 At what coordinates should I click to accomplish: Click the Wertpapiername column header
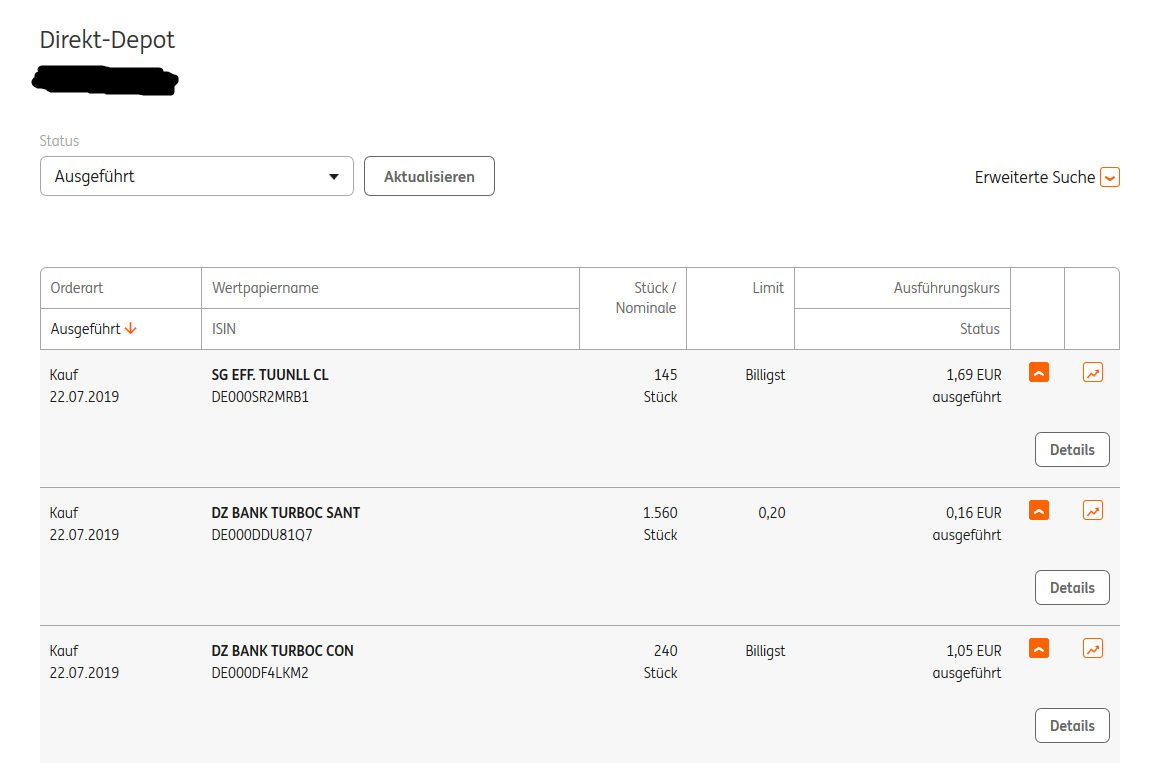tap(265, 288)
